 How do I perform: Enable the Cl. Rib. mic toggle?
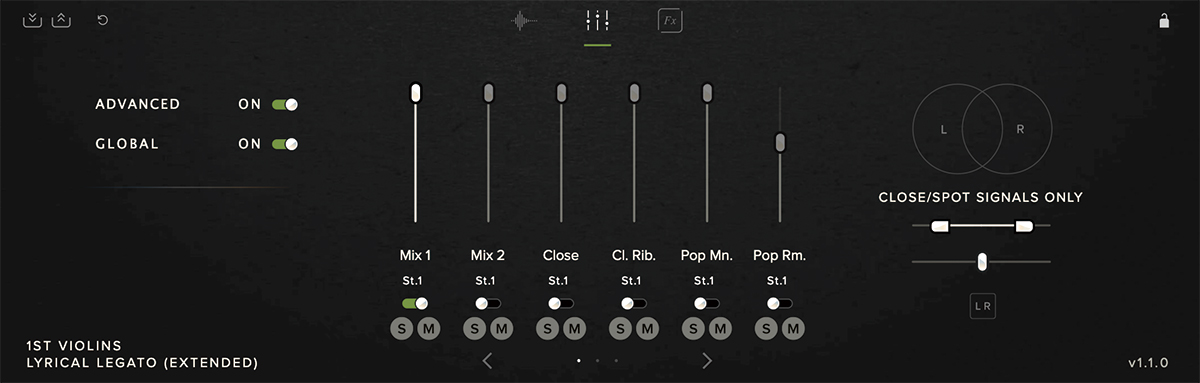(634, 303)
